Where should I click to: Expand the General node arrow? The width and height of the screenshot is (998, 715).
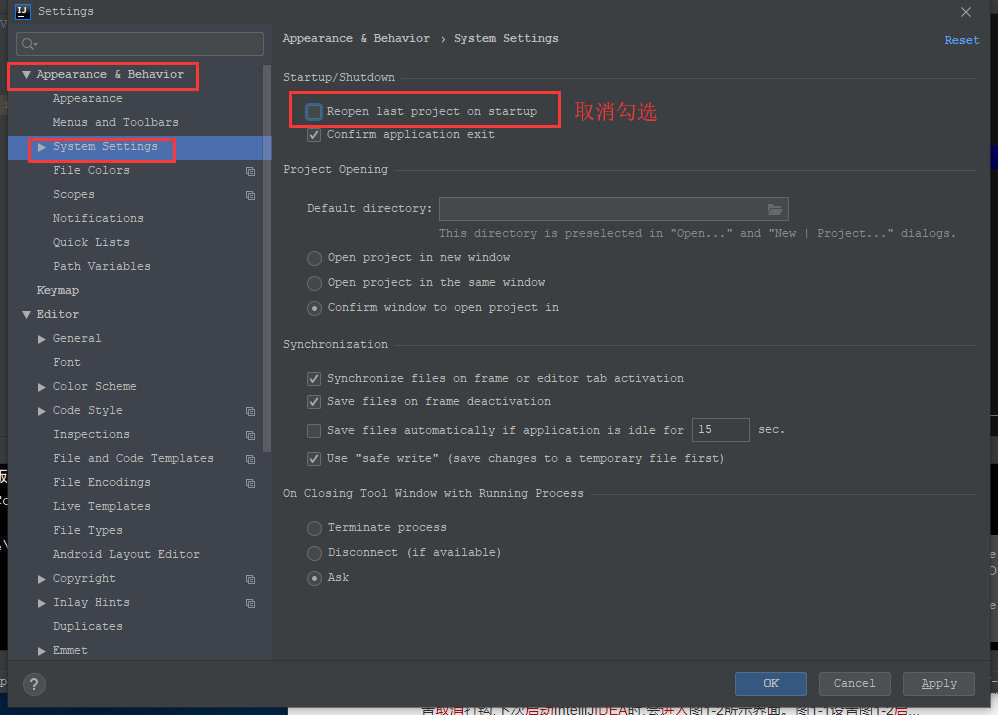coord(42,339)
